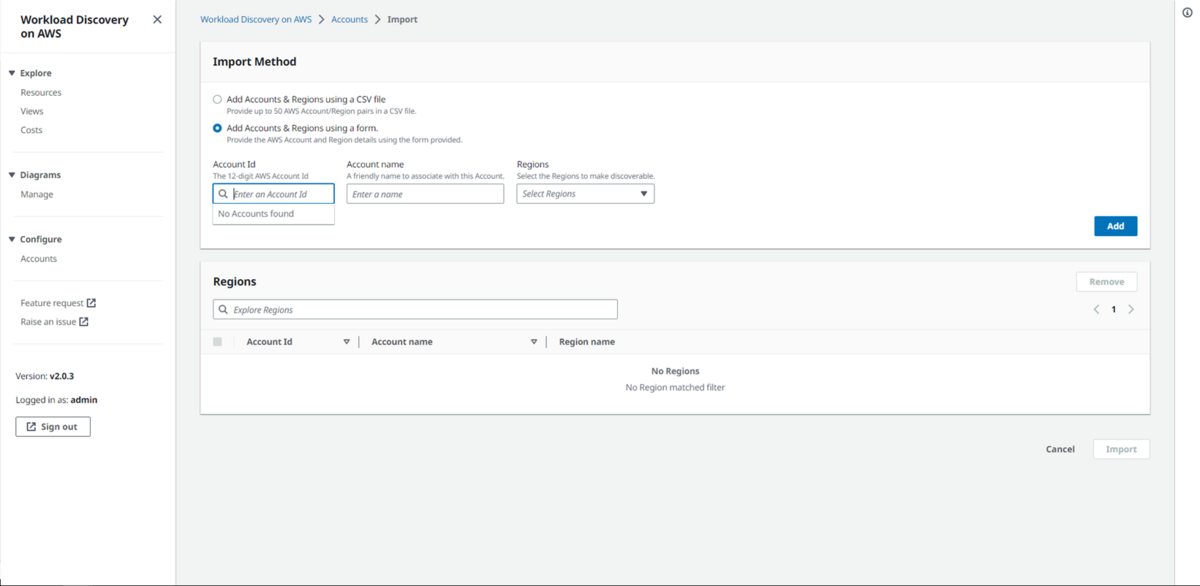Click the Remove button in Regions panel
The height and width of the screenshot is (586, 1200).
(1106, 282)
